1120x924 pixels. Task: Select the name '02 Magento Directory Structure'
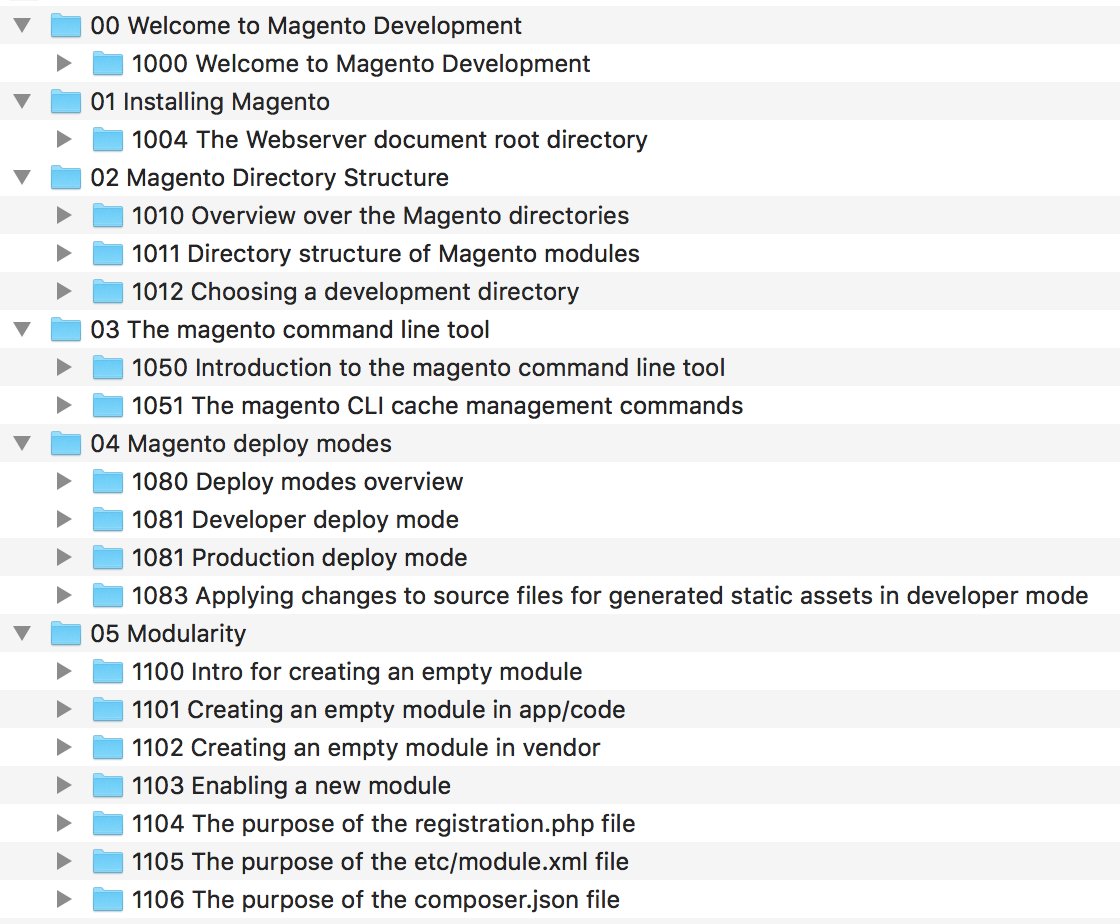click(269, 178)
